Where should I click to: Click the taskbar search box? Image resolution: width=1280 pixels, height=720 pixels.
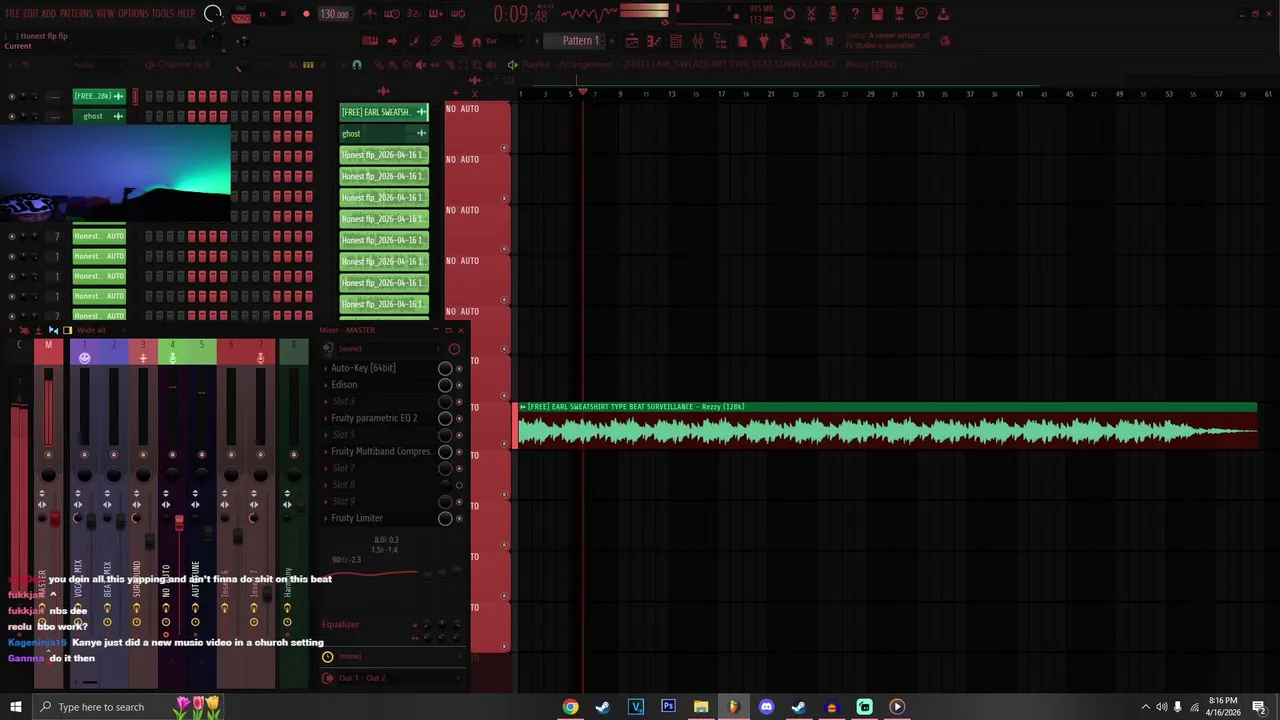pos(127,707)
